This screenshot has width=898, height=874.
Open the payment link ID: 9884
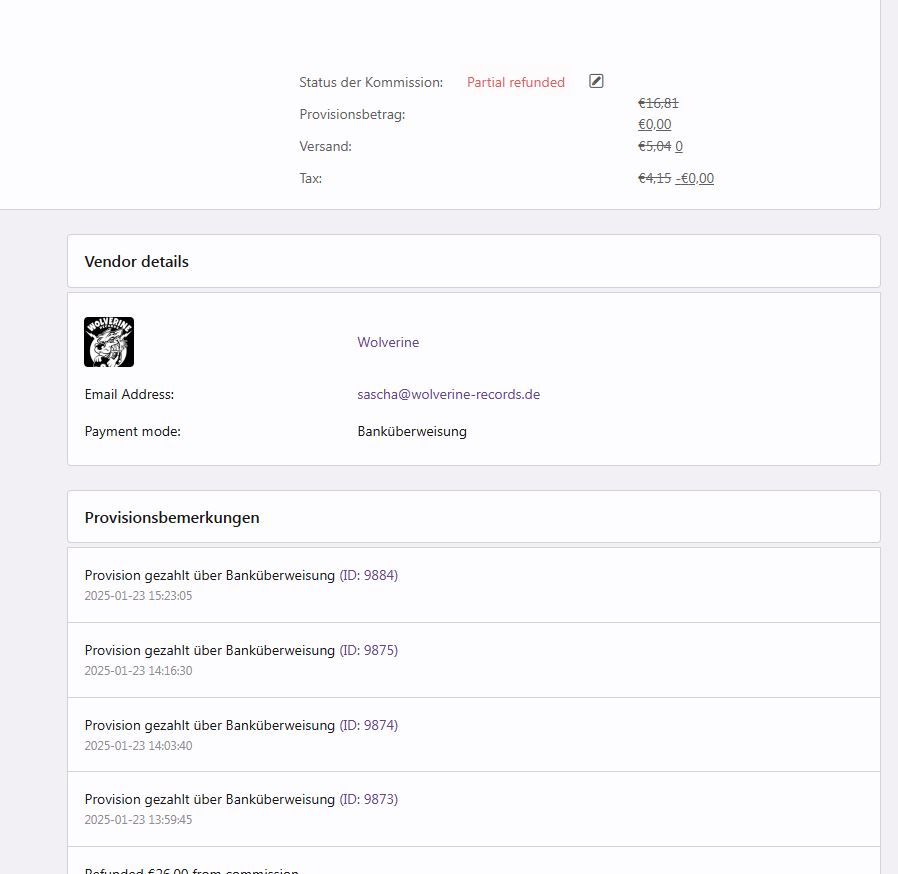coord(369,575)
